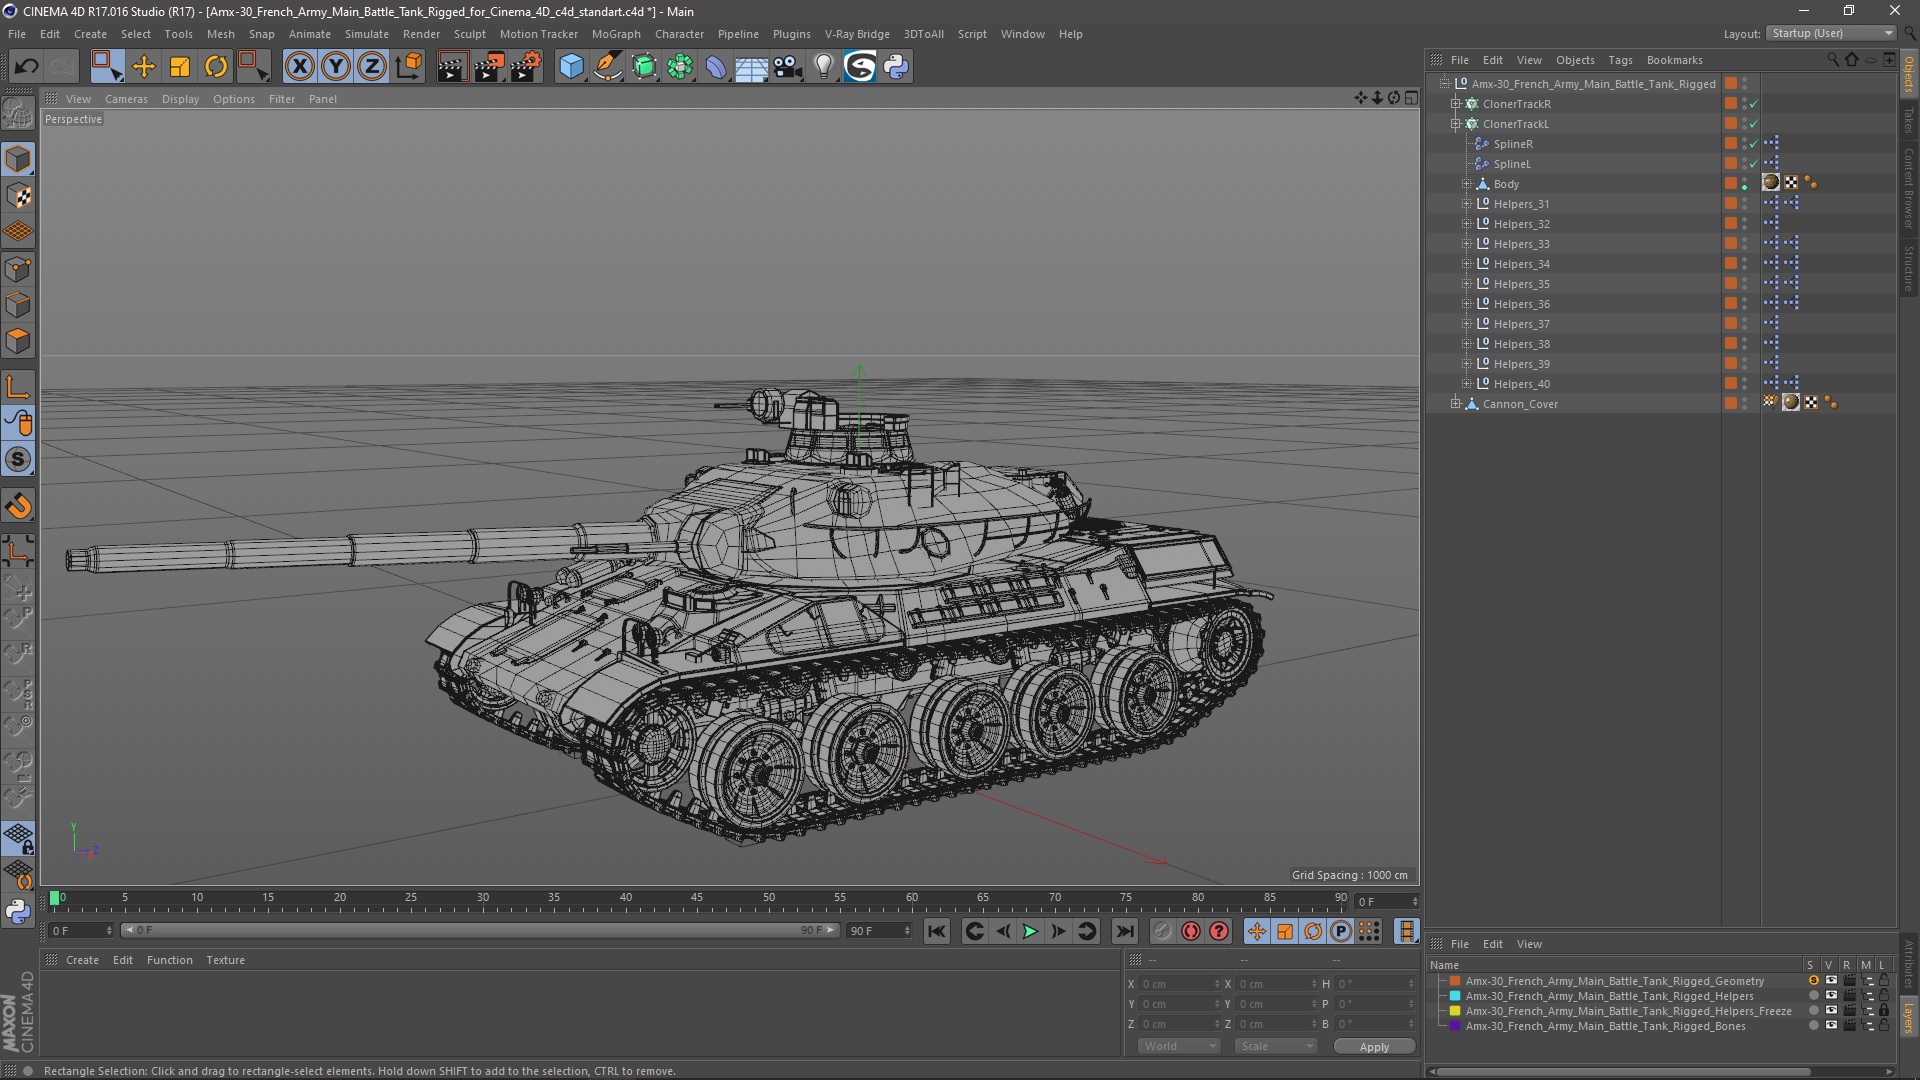
Task: Select Texture mode in left palette
Action: [18, 196]
